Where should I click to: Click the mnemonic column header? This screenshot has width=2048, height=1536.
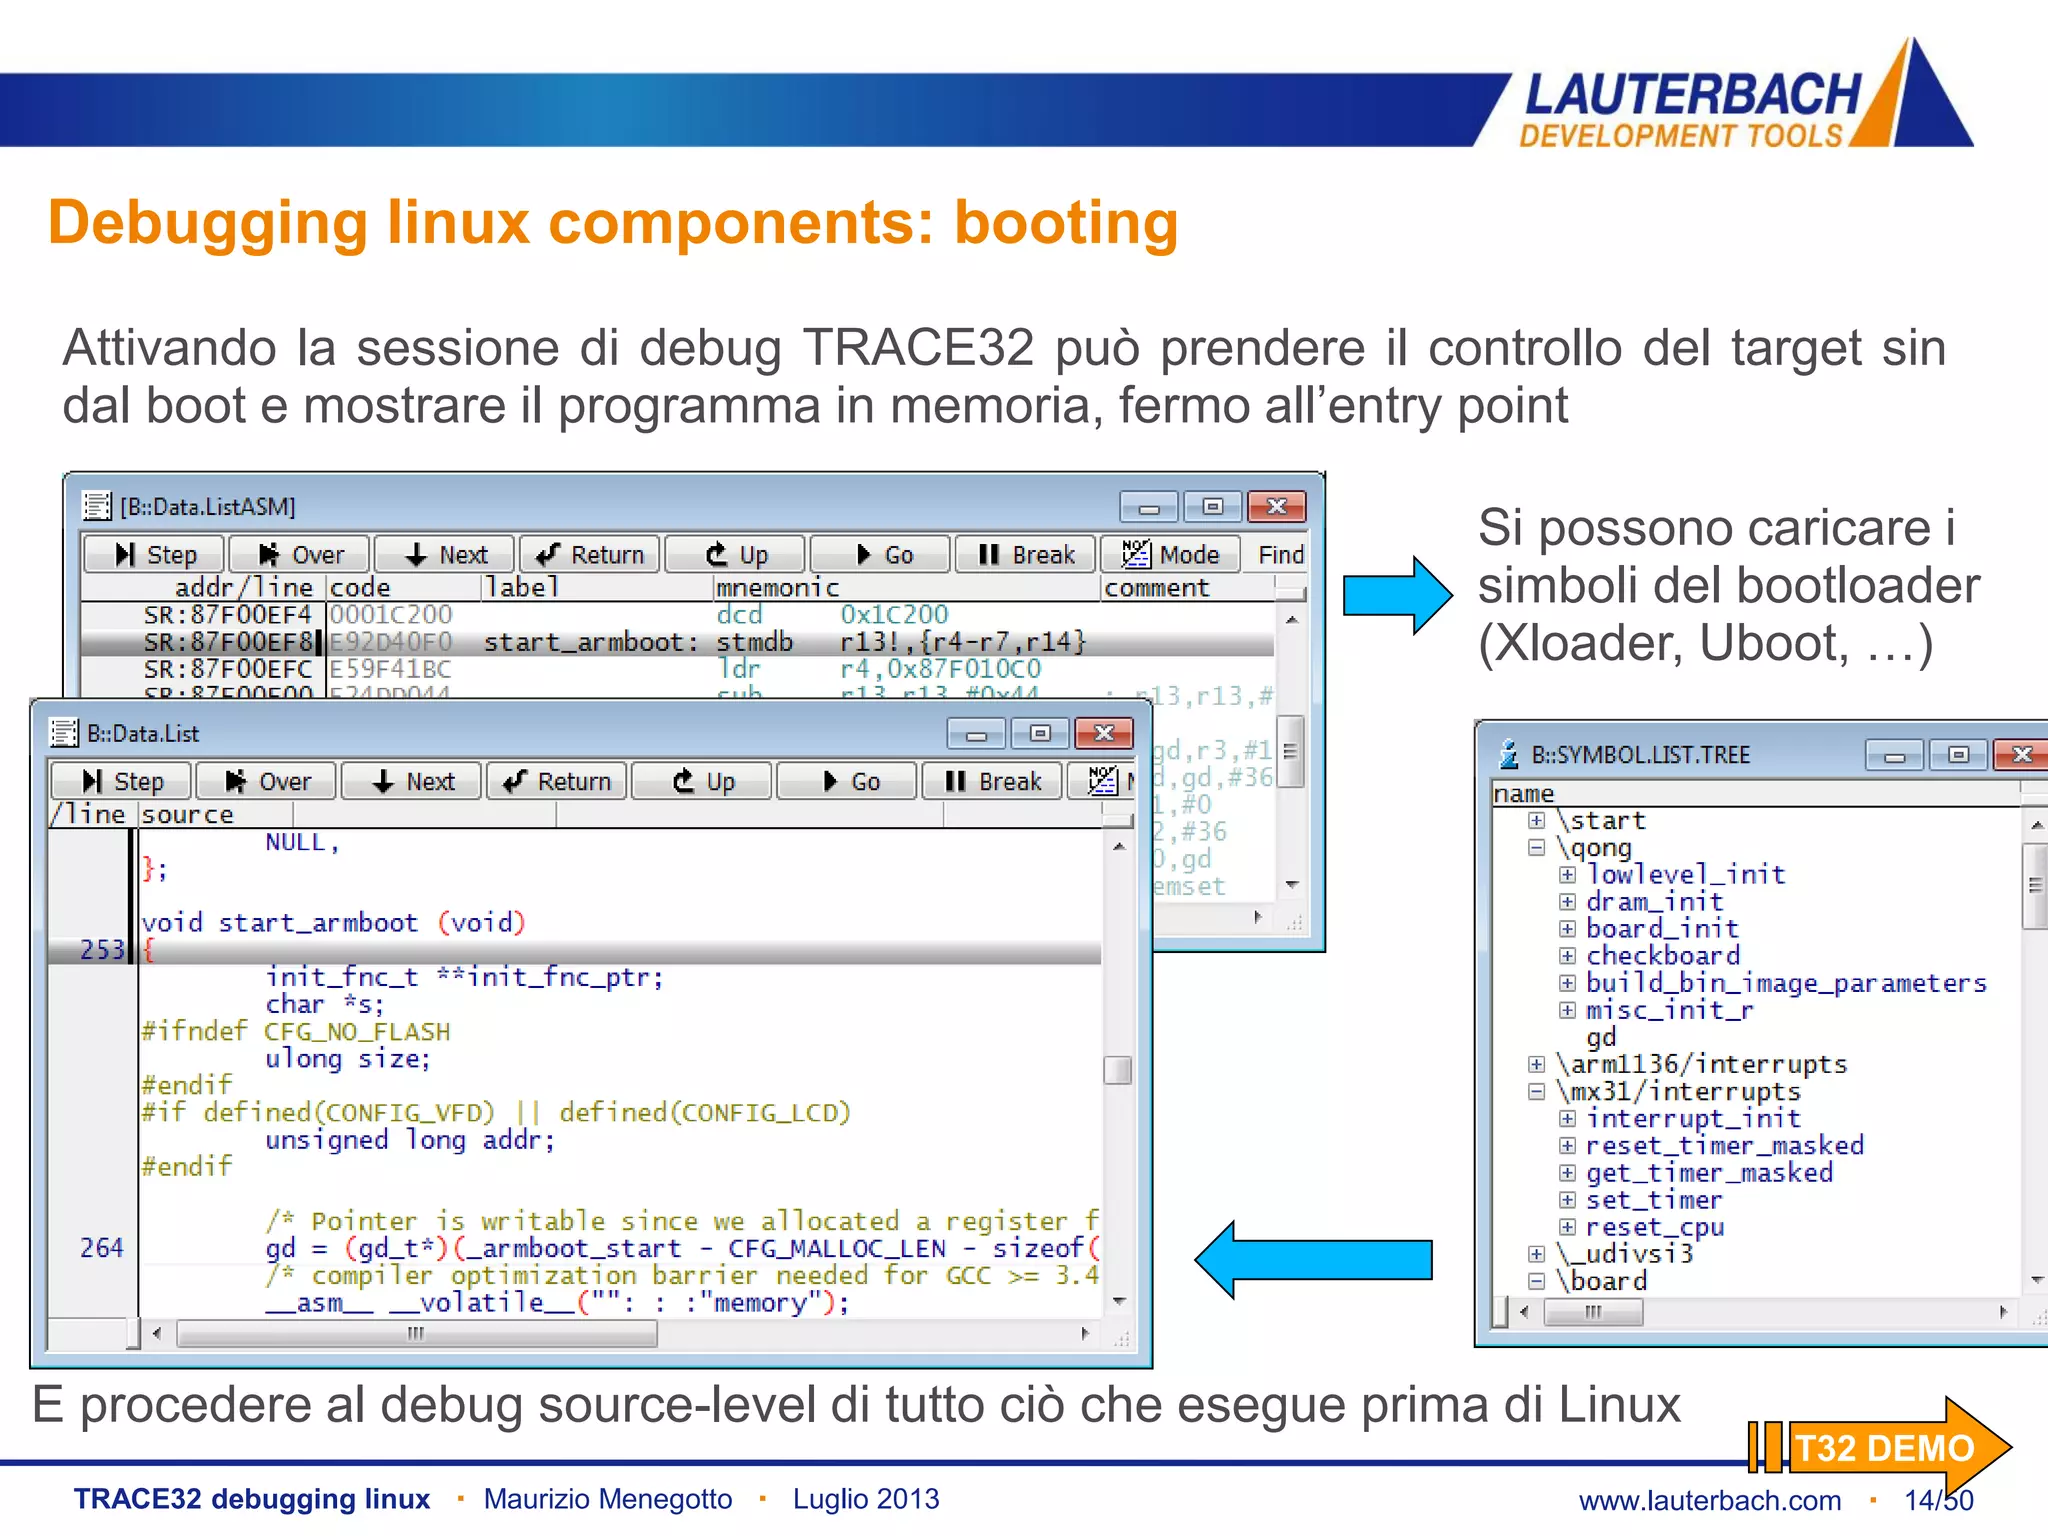click(x=906, y=587)
